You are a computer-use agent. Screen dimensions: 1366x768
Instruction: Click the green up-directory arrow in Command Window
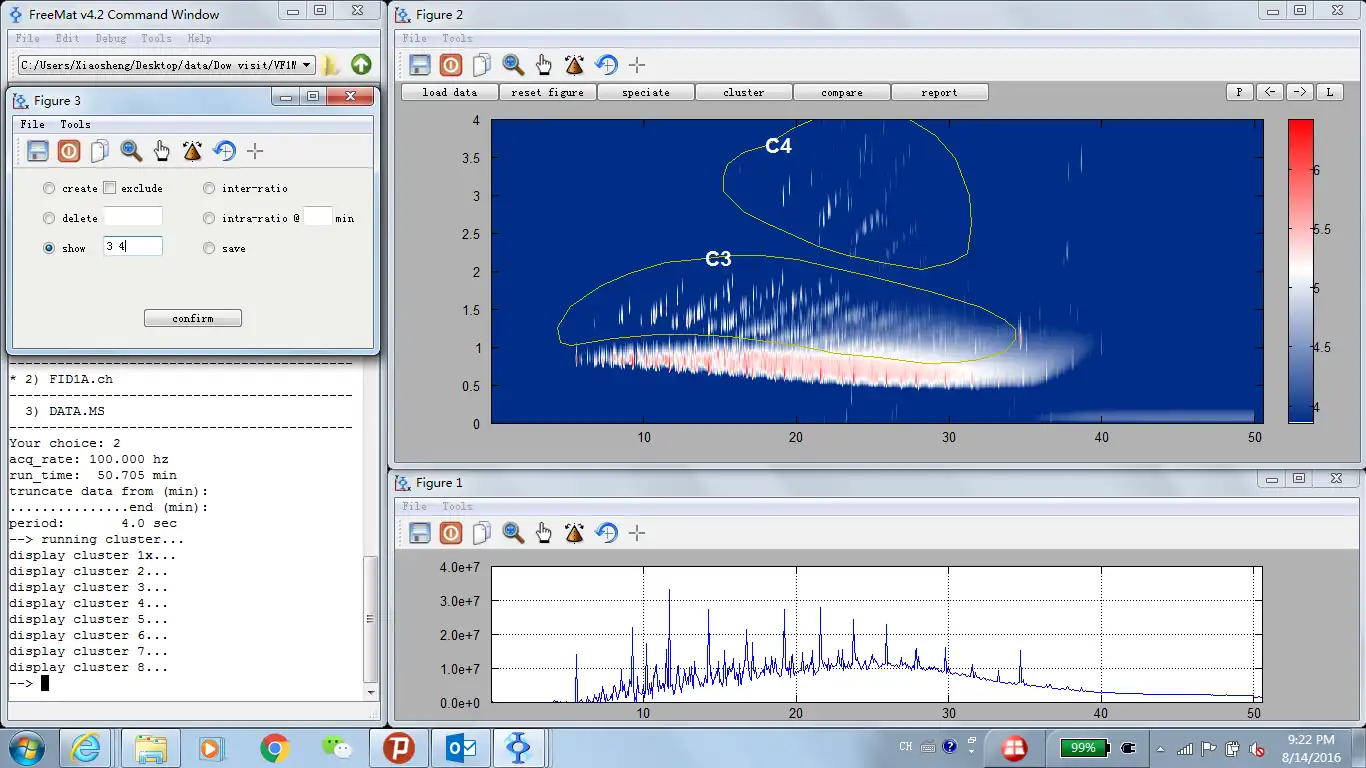(361, 65)
